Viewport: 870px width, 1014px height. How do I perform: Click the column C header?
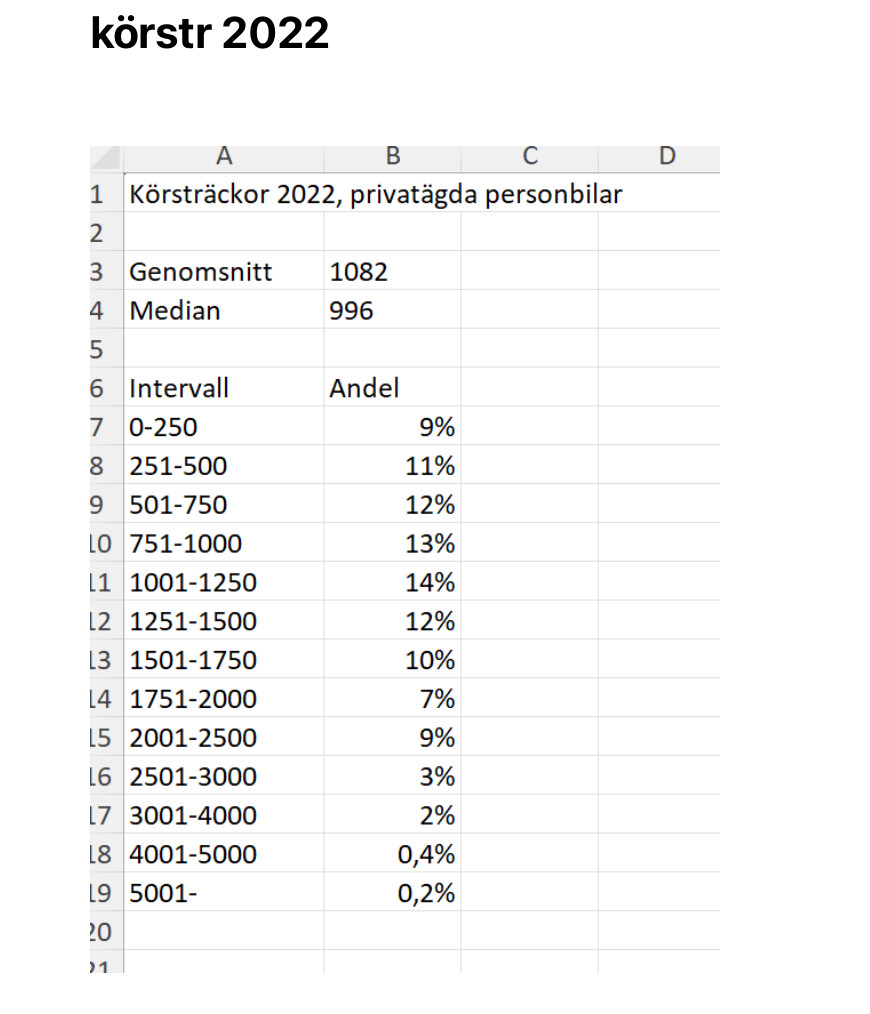click(530, 156)
